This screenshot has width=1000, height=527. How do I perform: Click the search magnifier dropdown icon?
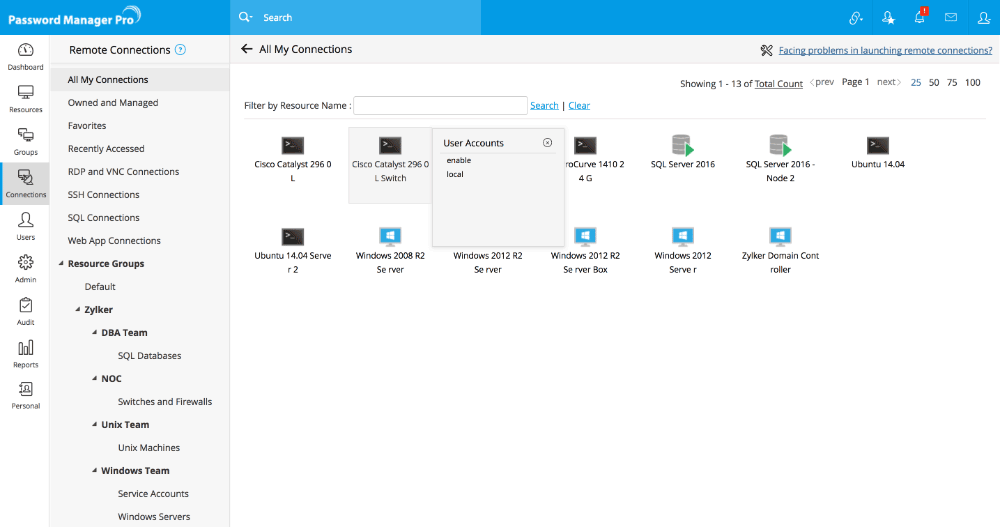click(246, 17)
